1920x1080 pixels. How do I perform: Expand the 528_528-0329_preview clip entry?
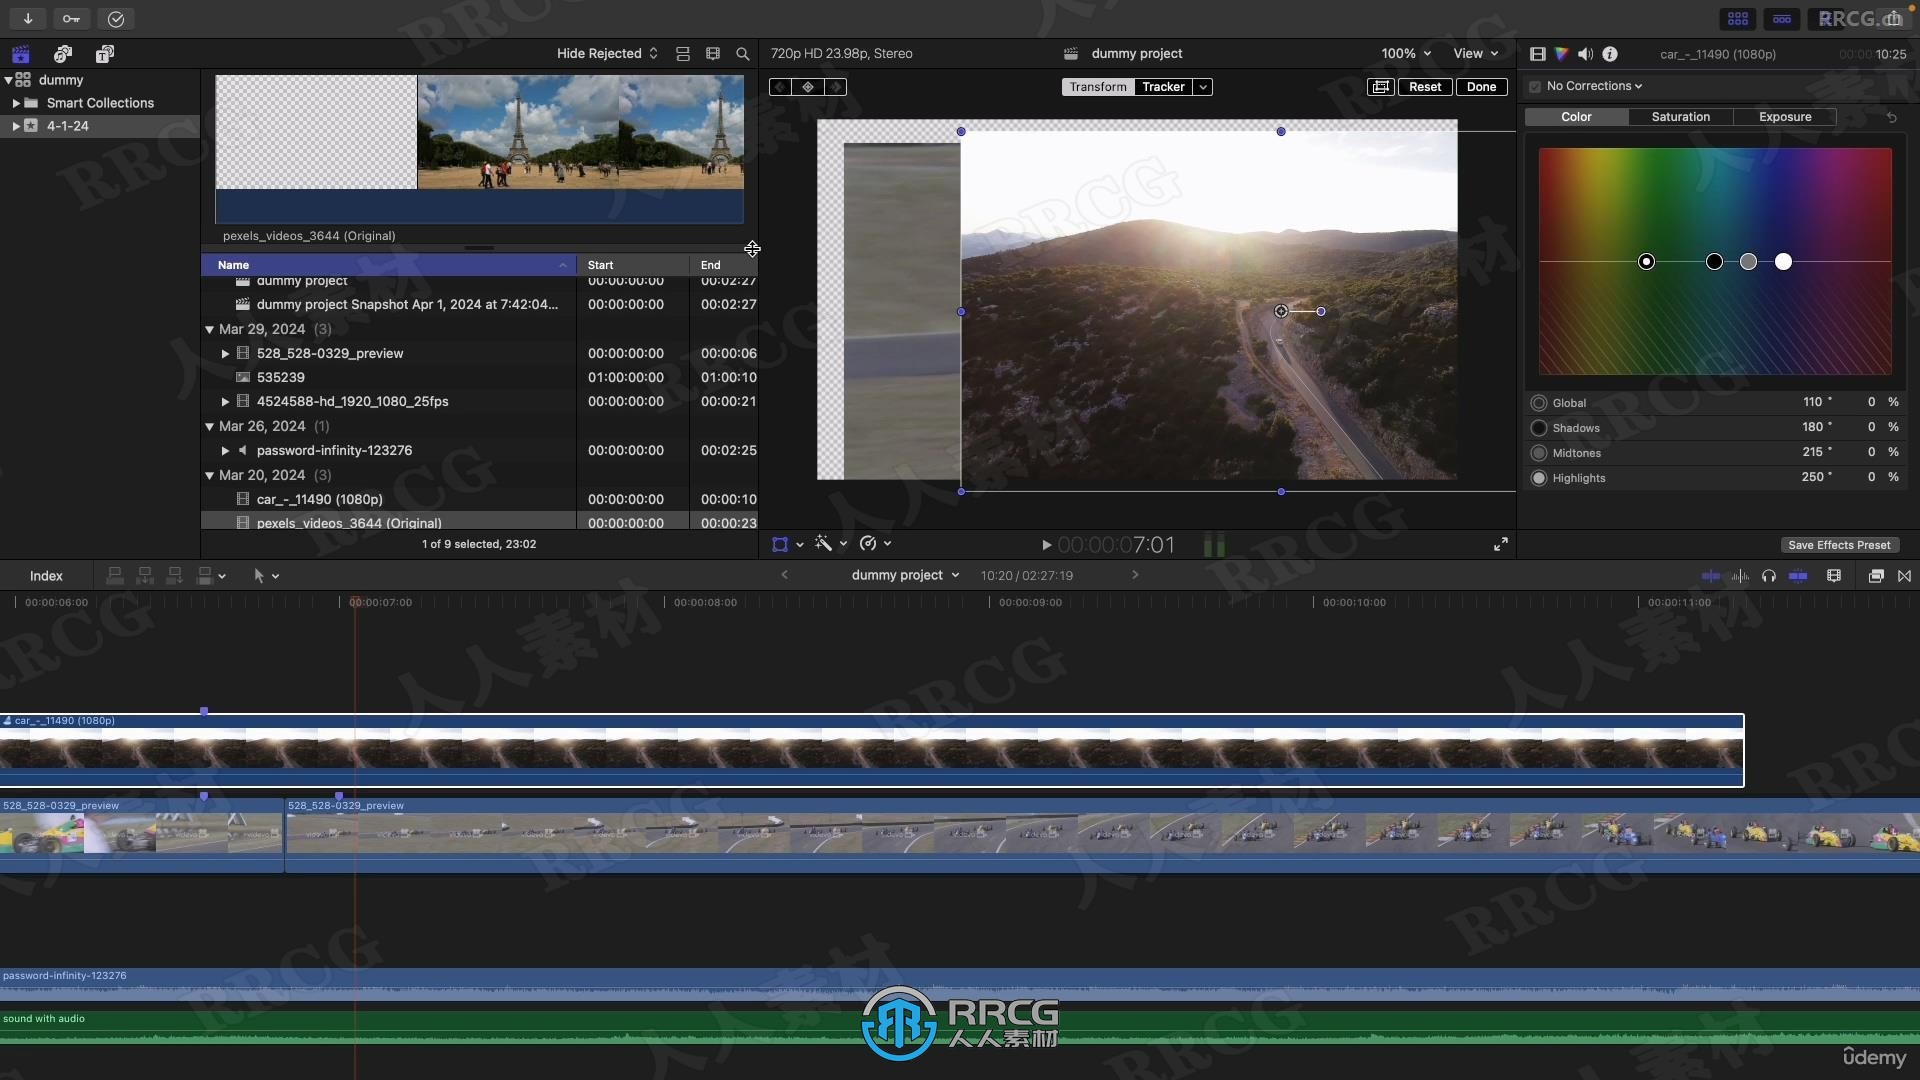tap(224, 353)
